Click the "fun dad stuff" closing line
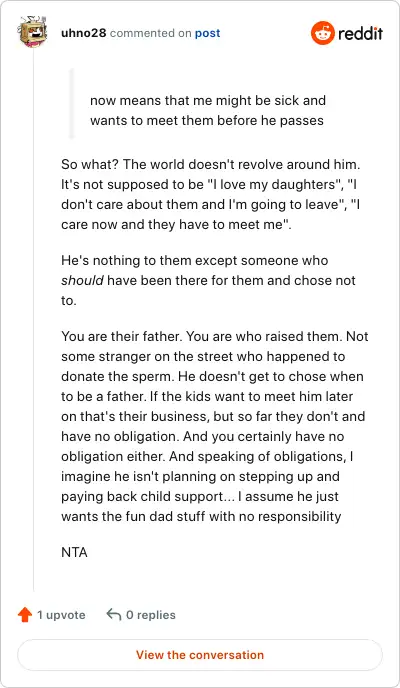Image resolution: width=400 pixels, height=688 pixels. click(x=201, y=516)
